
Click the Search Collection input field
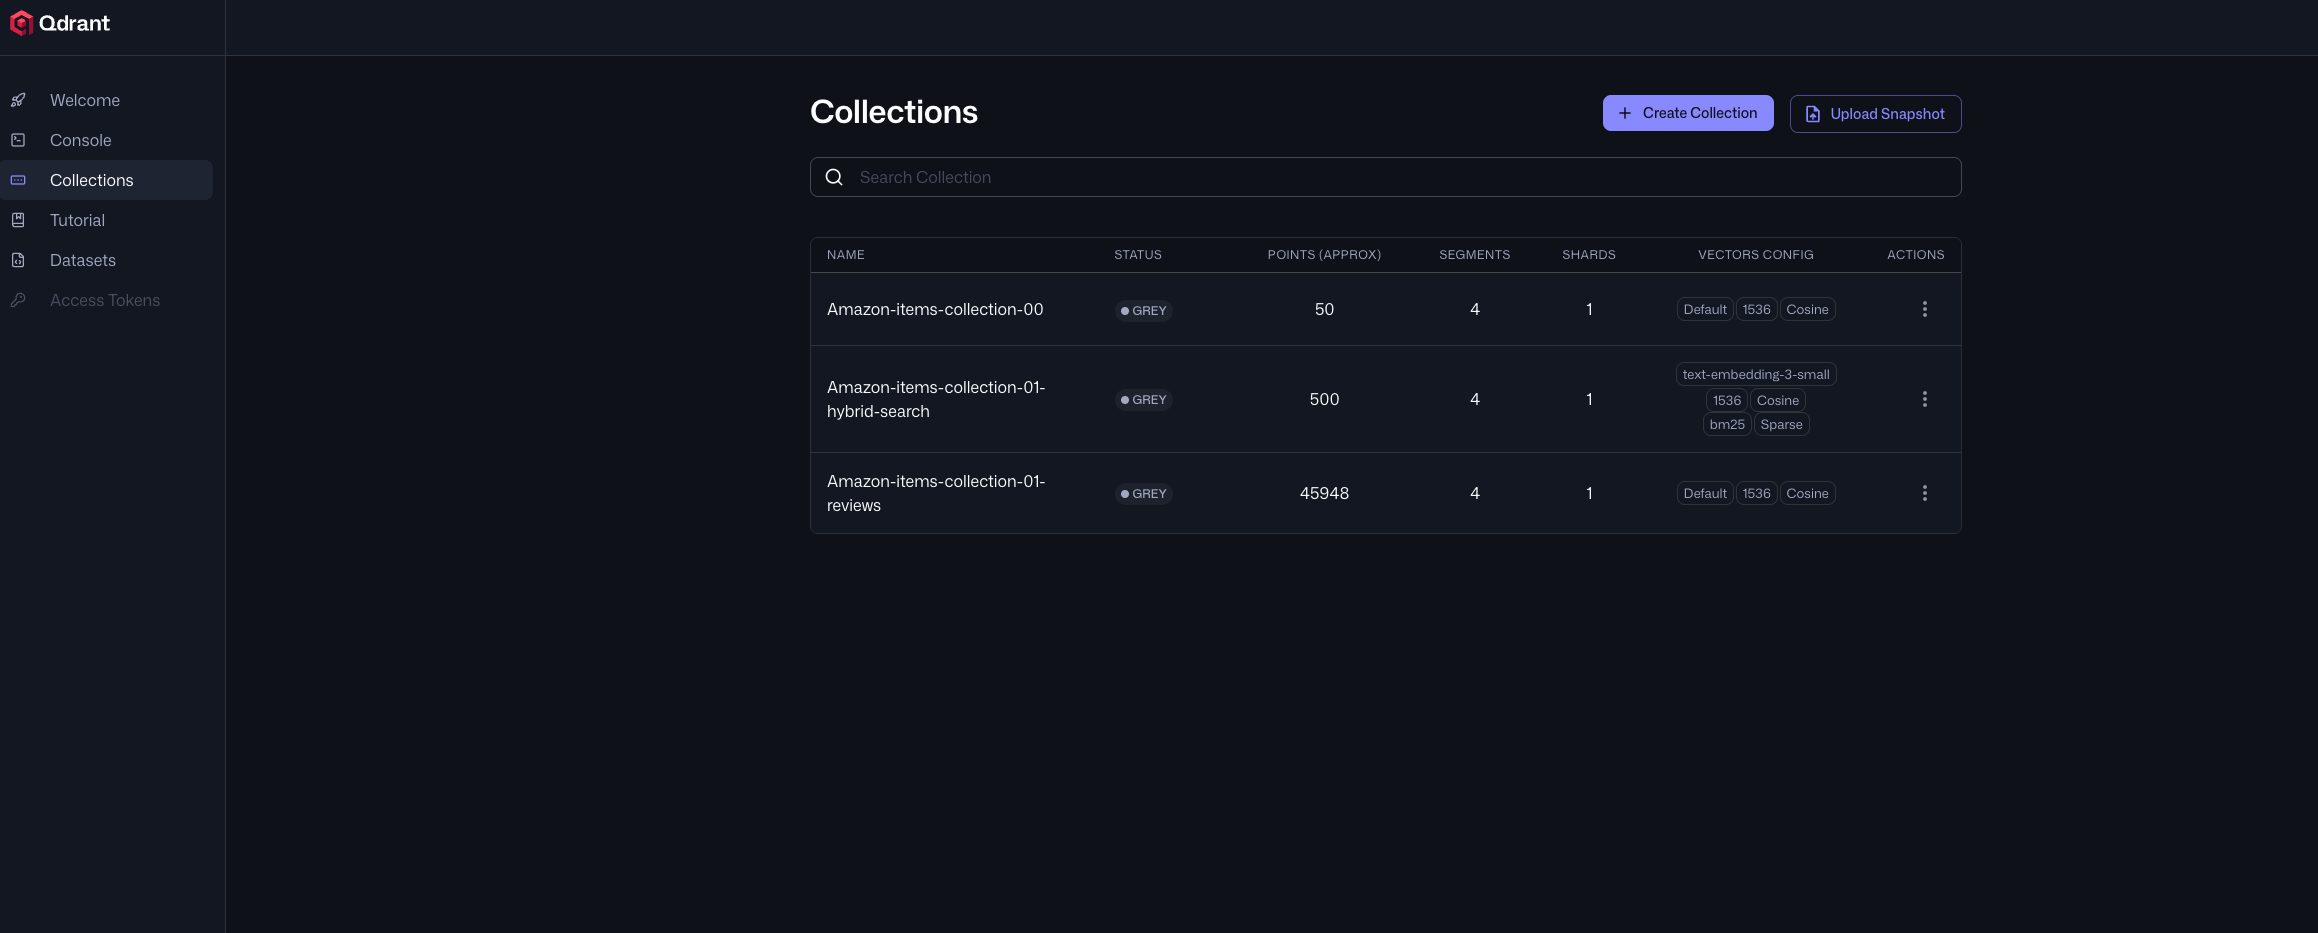coord(1100,176)
